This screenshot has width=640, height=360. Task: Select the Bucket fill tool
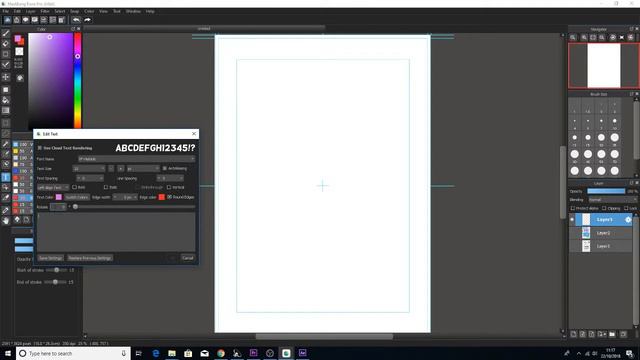coord(6,100)
